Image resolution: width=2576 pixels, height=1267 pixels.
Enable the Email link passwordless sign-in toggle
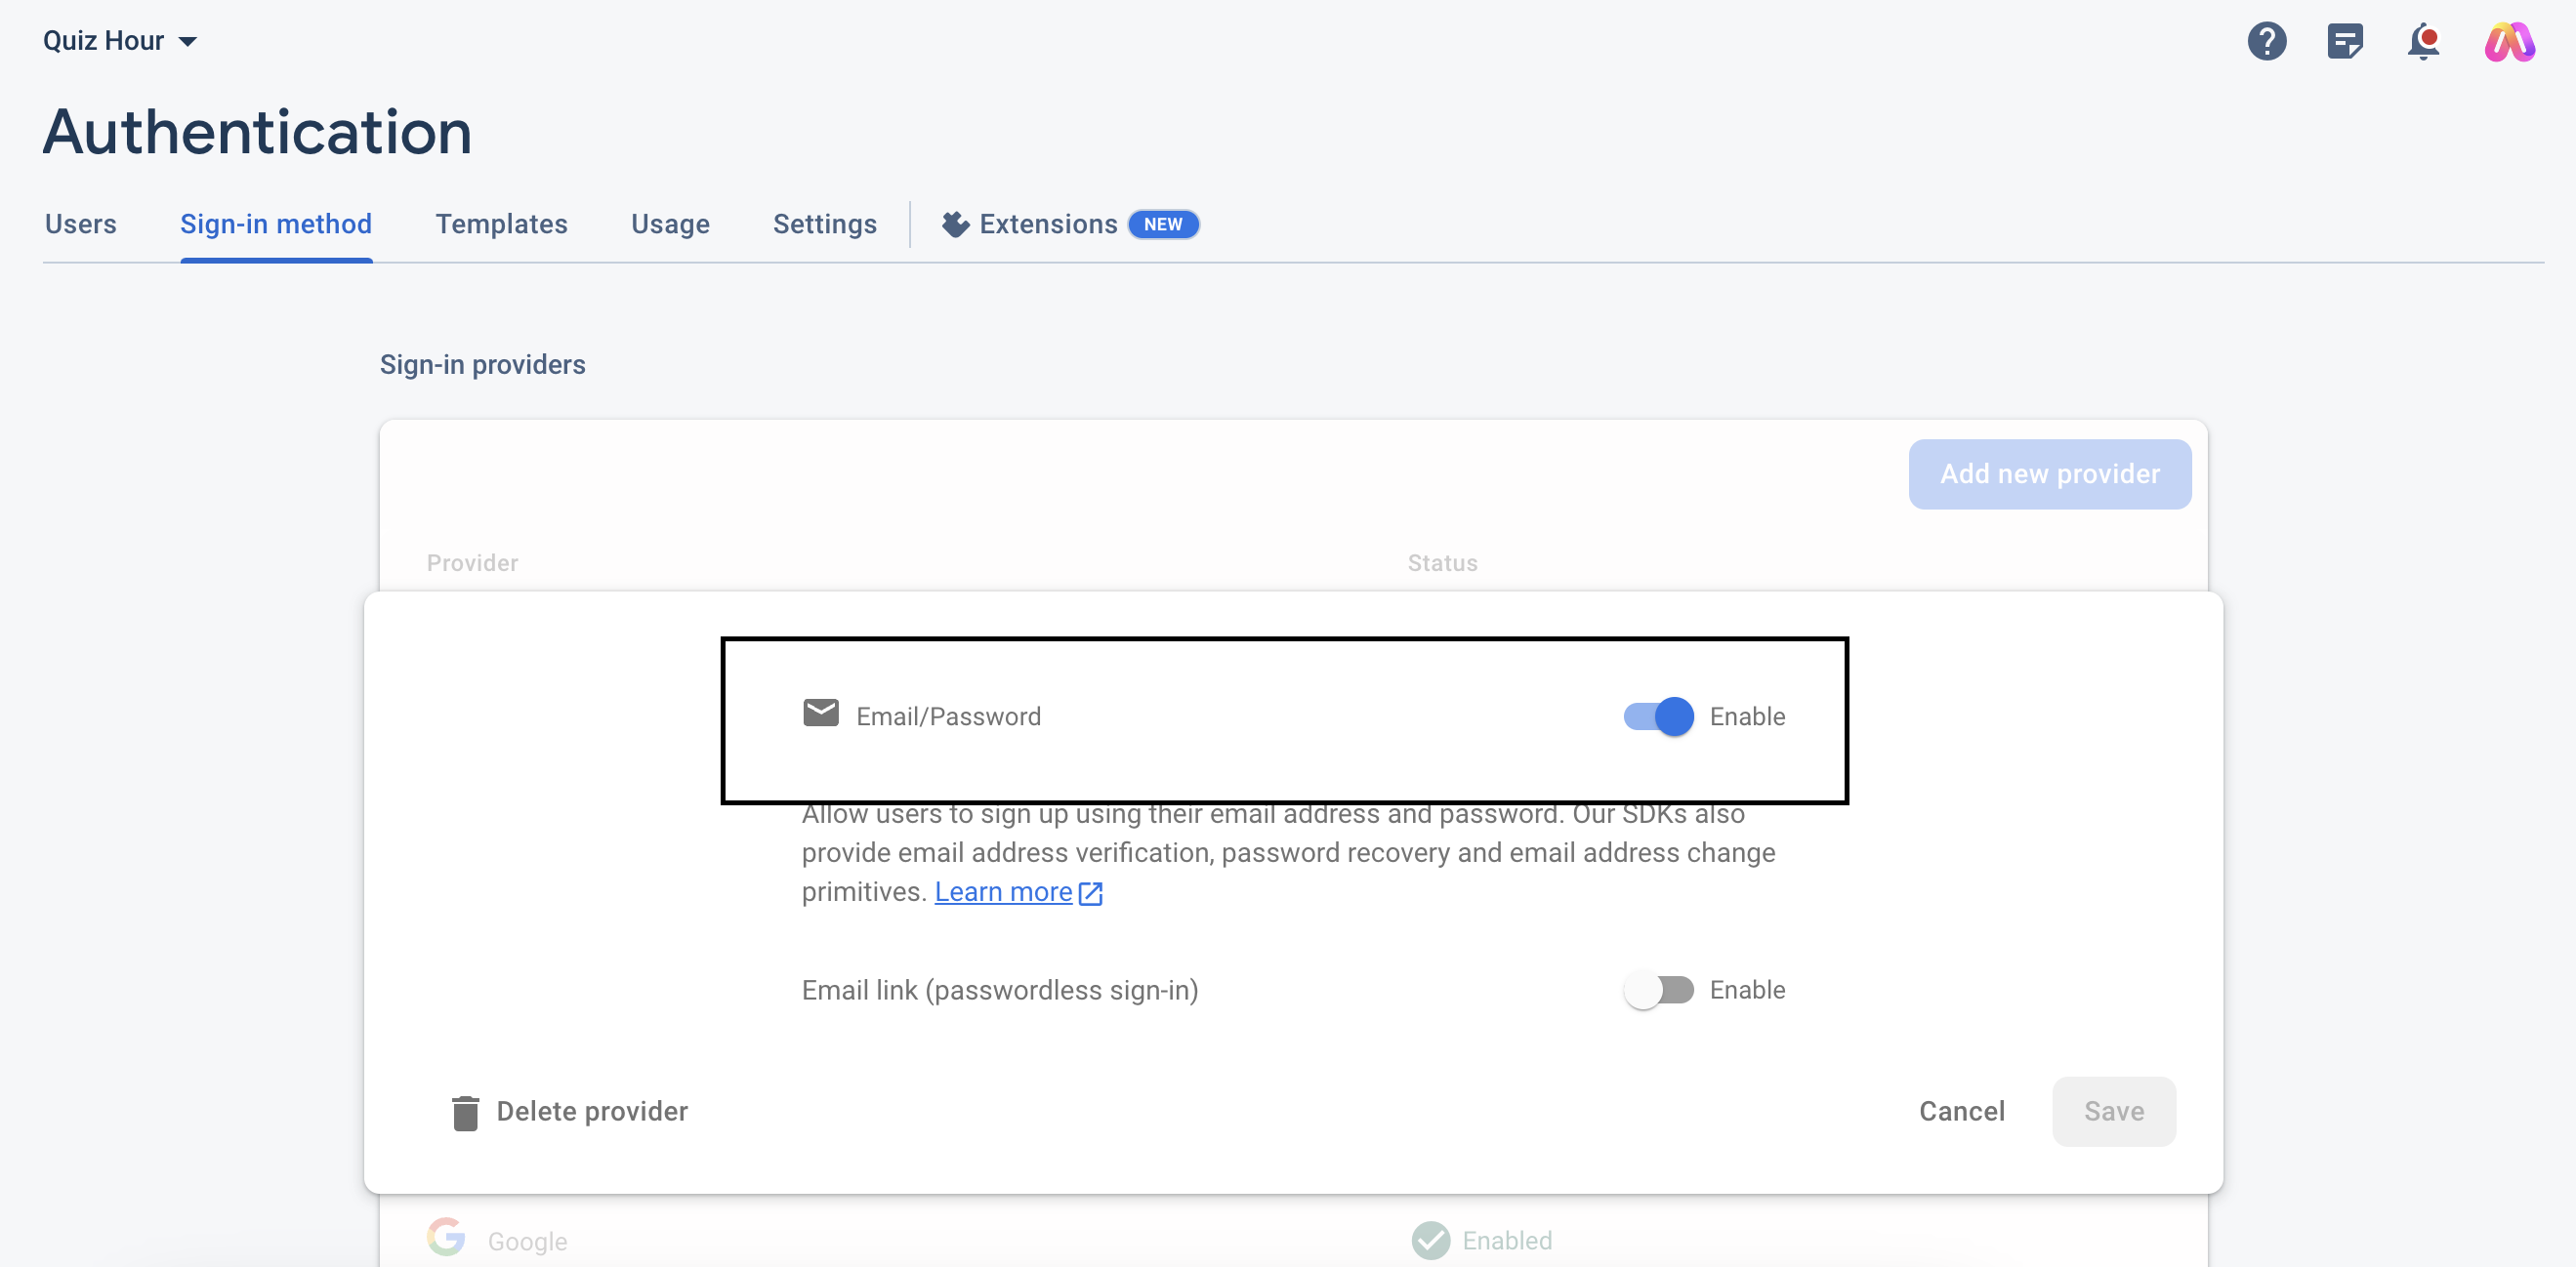1658,990
